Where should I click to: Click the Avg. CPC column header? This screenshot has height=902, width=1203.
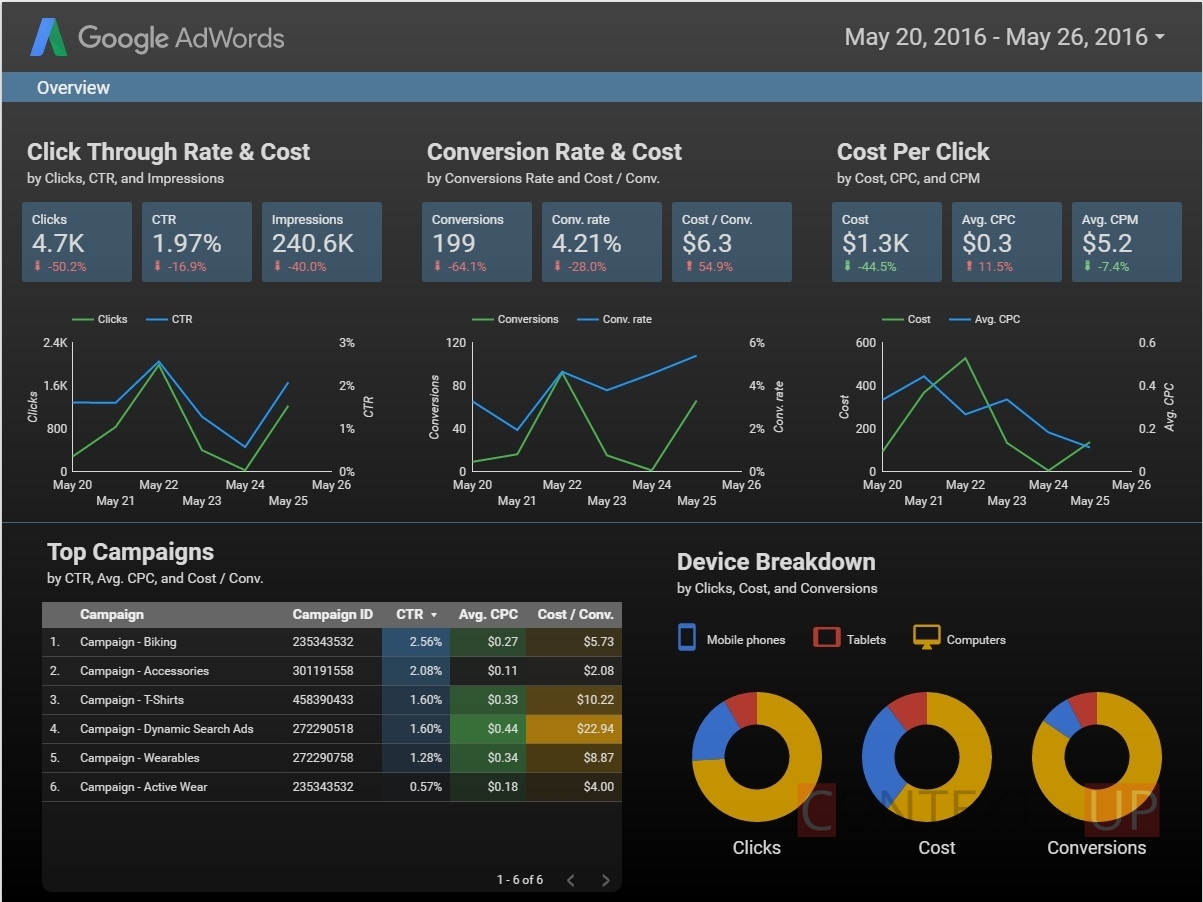[x=488, y=614]
